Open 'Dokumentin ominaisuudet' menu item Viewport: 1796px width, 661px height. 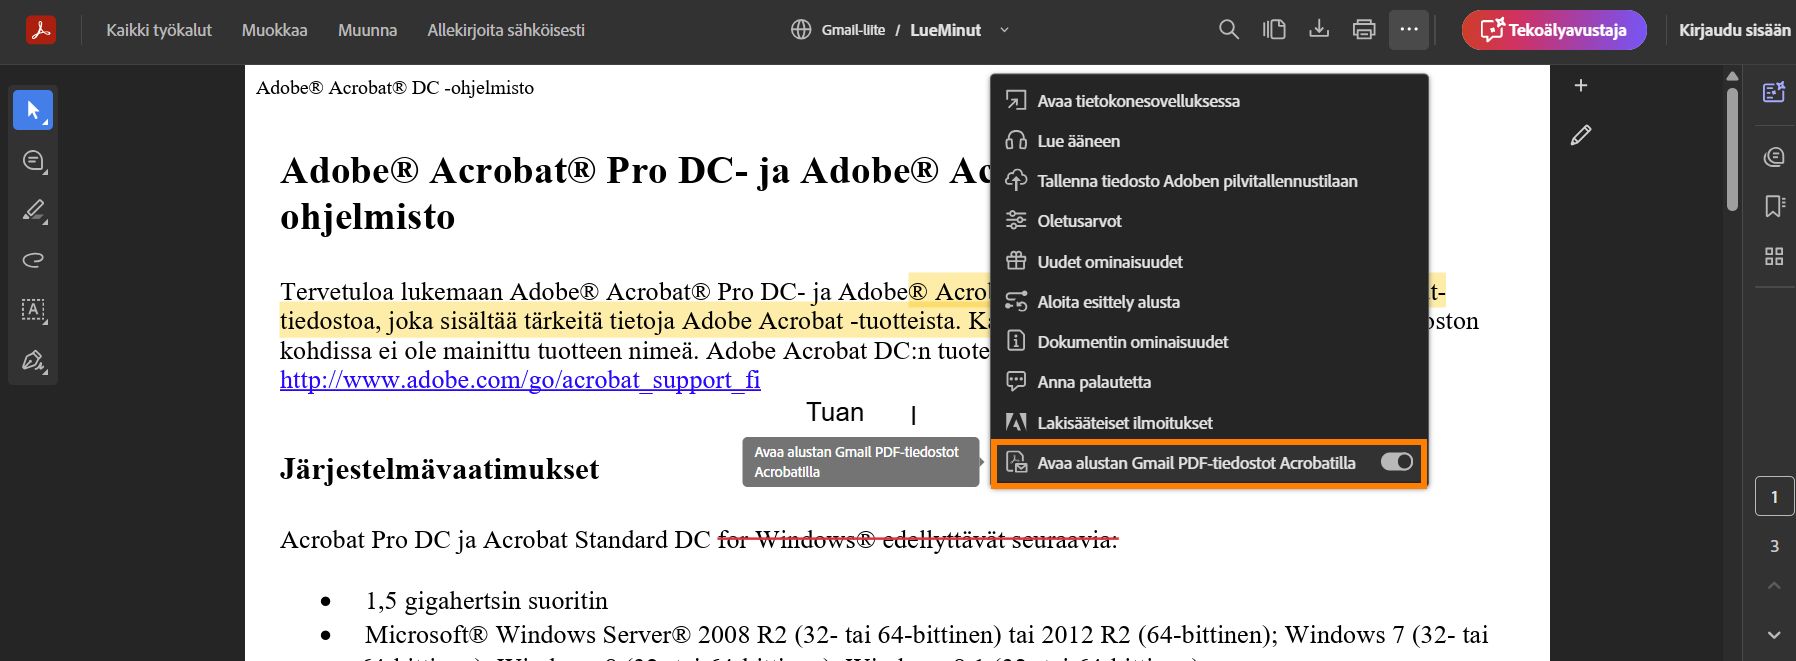[x=1209, y=342]
